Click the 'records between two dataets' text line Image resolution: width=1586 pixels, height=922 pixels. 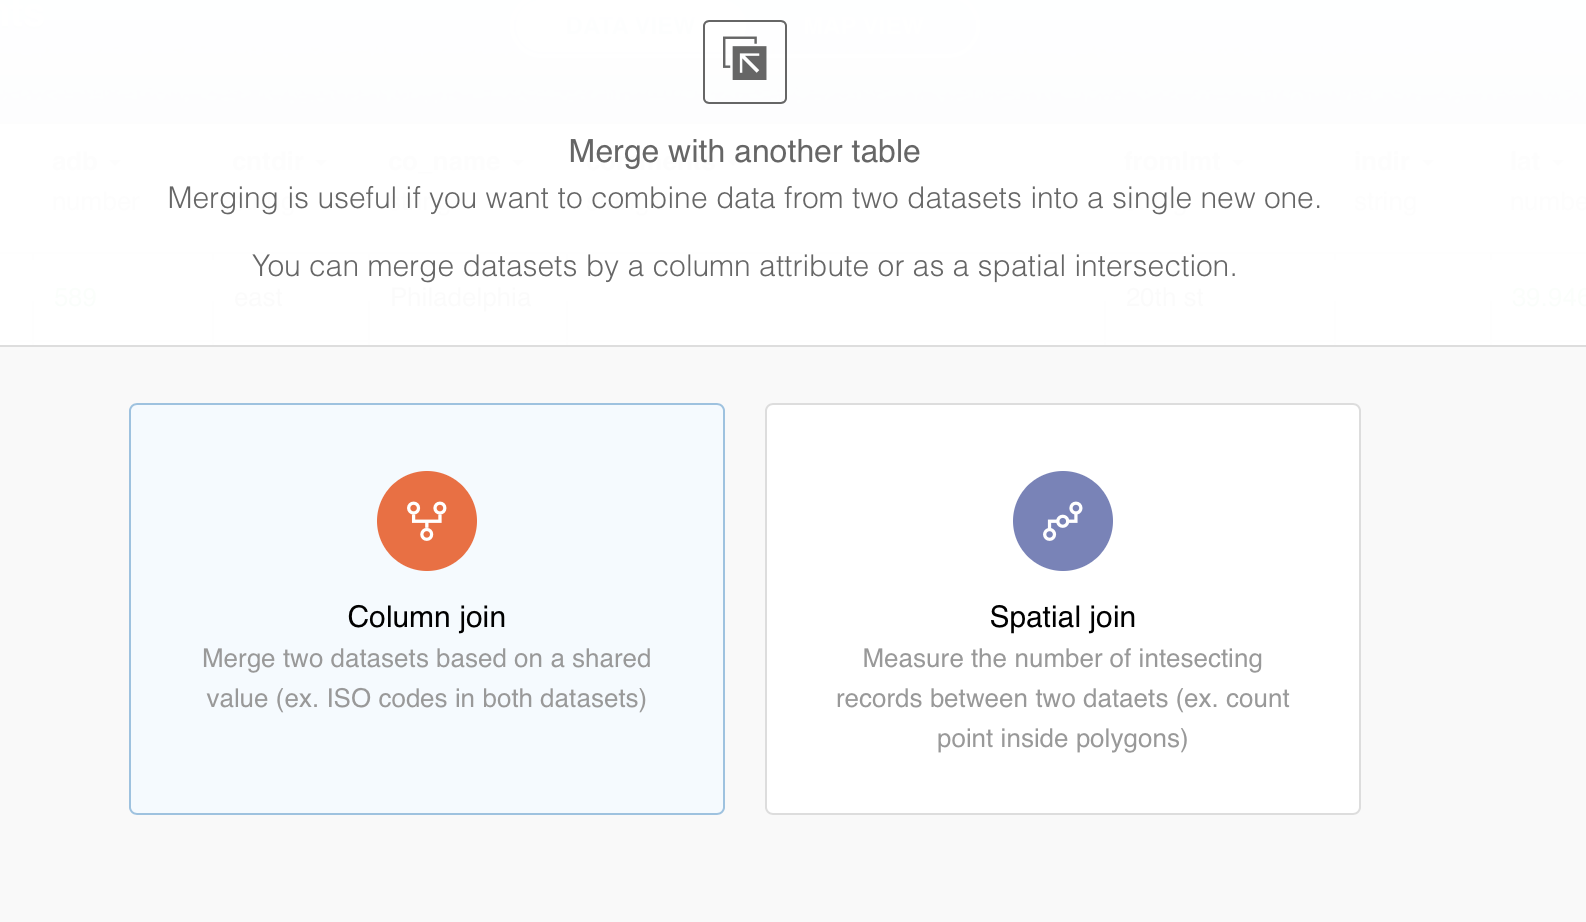coord(1062,698)
